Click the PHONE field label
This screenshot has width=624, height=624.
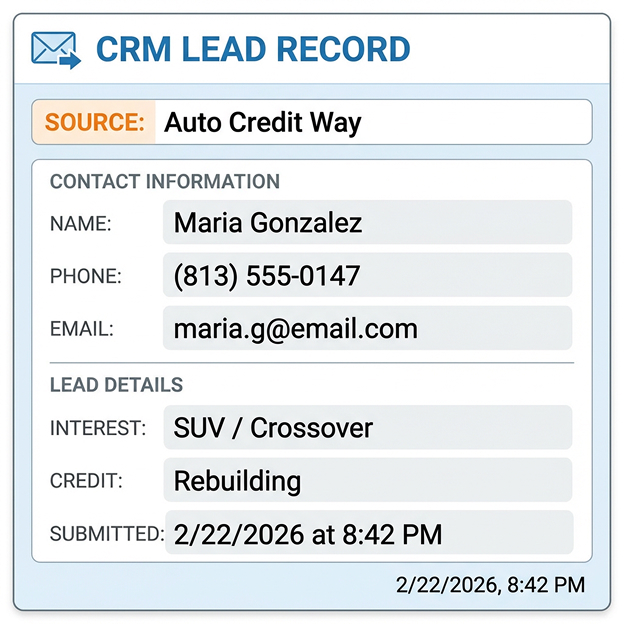[86, 277]
